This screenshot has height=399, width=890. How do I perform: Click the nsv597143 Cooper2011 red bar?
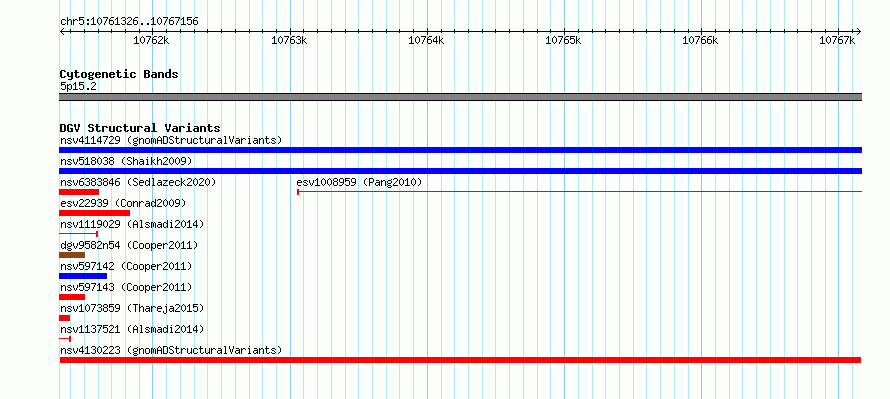tap(72, 297)
